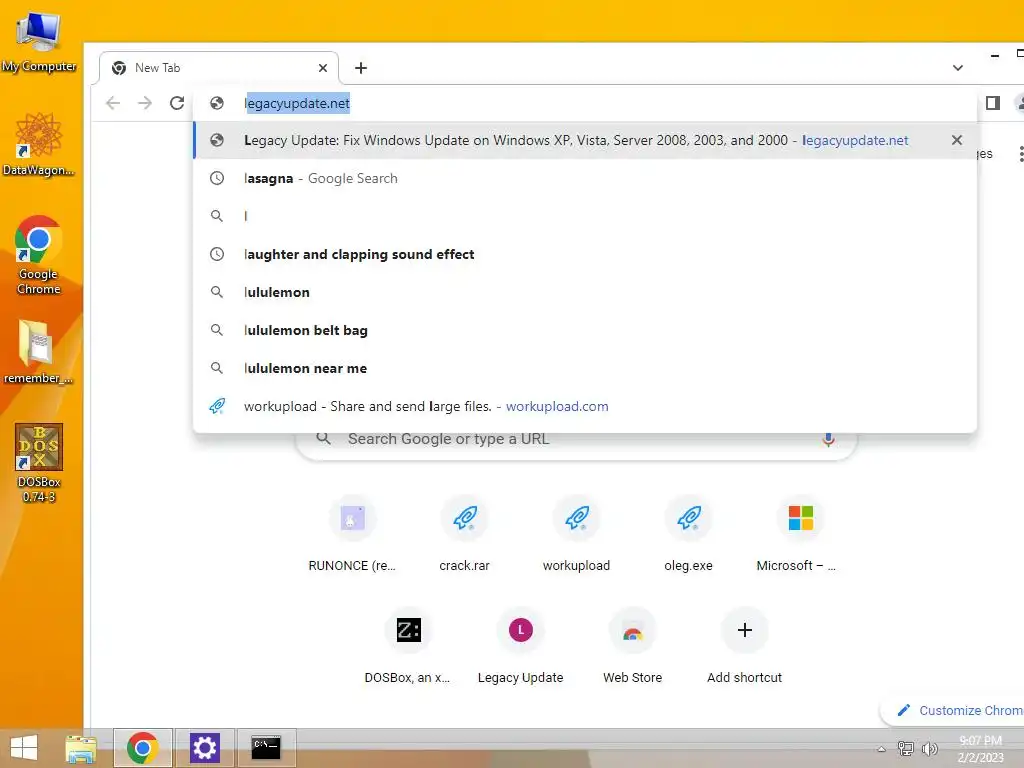Select the lasagna Google Search suggestion
This screenshot has height=768, width=1024.
pos(585,178)
